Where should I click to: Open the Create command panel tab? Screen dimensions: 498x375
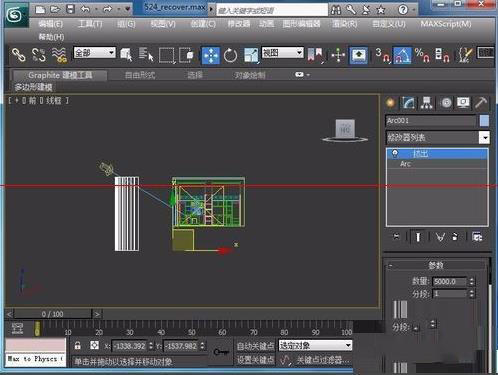point(391,103)
